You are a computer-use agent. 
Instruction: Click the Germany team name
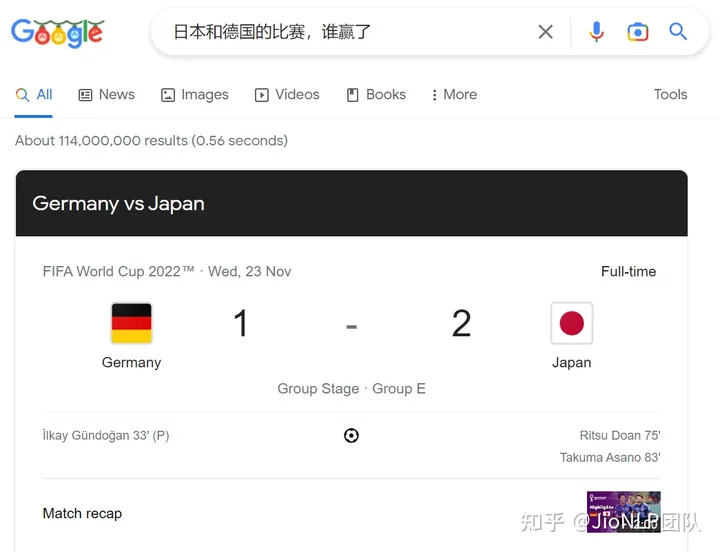tap(131, 362)
